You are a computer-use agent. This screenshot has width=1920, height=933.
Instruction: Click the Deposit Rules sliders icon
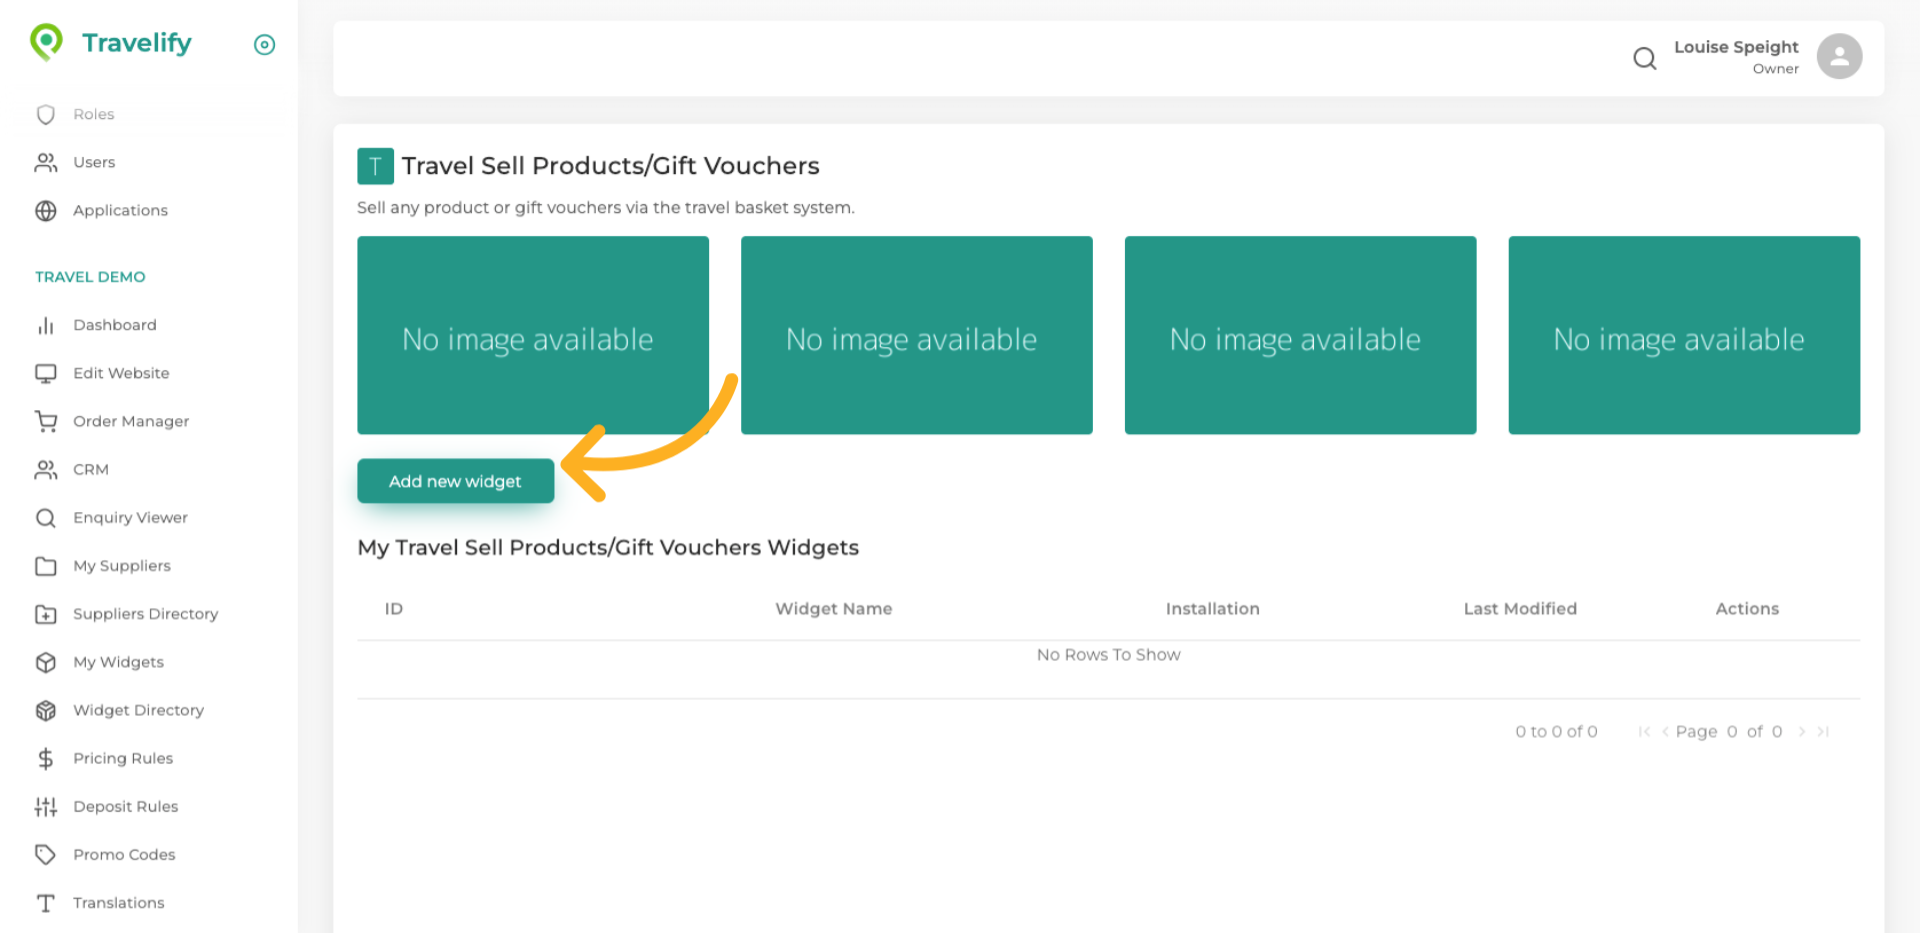46,807
